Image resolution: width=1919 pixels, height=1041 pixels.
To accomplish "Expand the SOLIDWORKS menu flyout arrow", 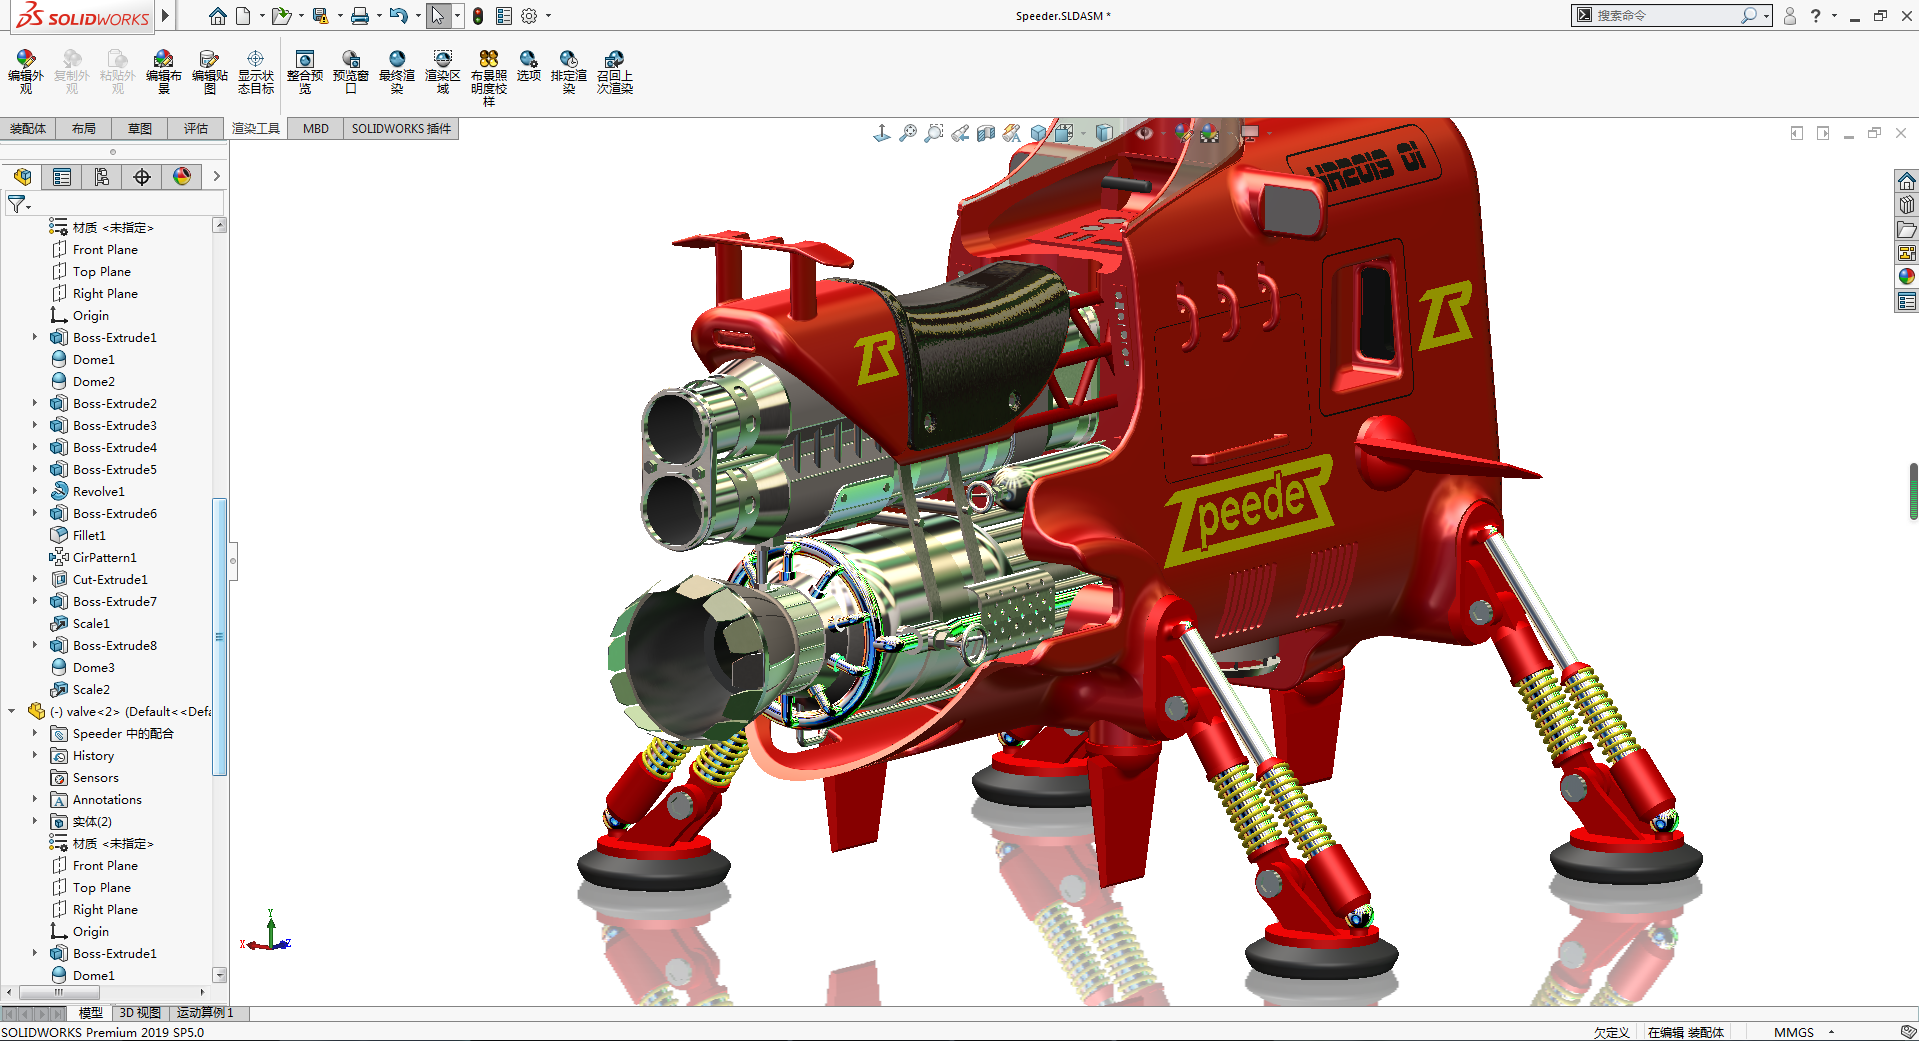I will 166,16.
